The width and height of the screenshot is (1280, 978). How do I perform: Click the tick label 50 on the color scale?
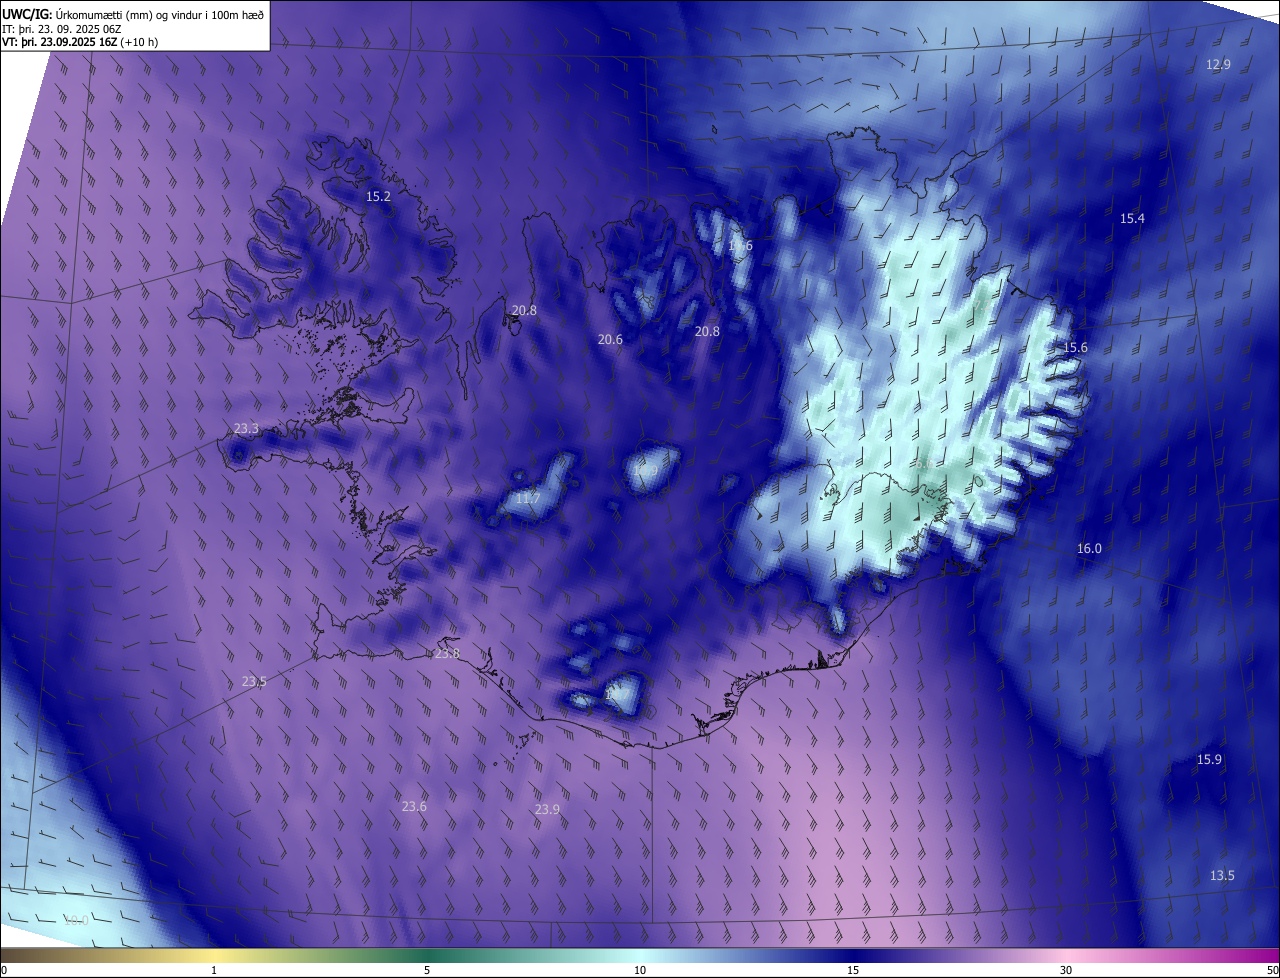click(1272, 970)
